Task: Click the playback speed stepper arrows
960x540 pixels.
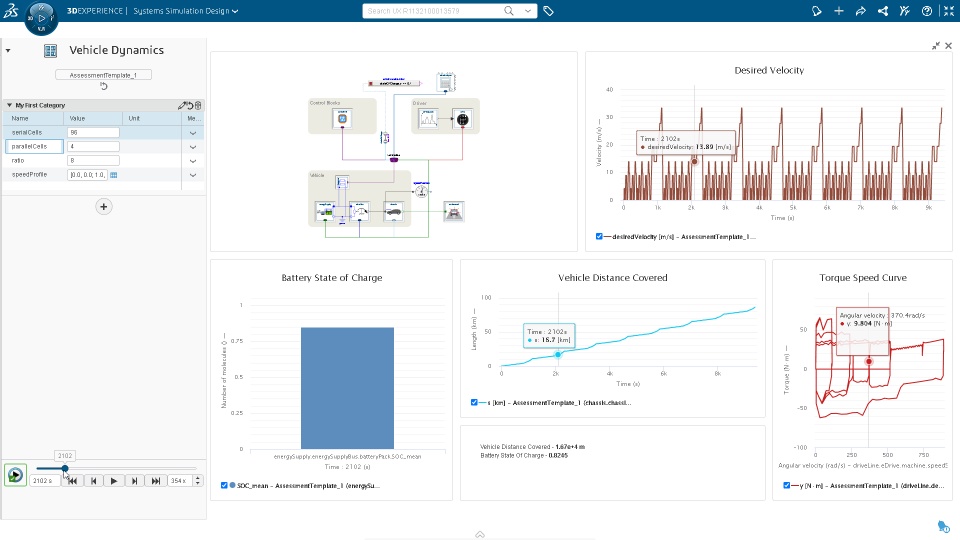Action: click(198, 481)
